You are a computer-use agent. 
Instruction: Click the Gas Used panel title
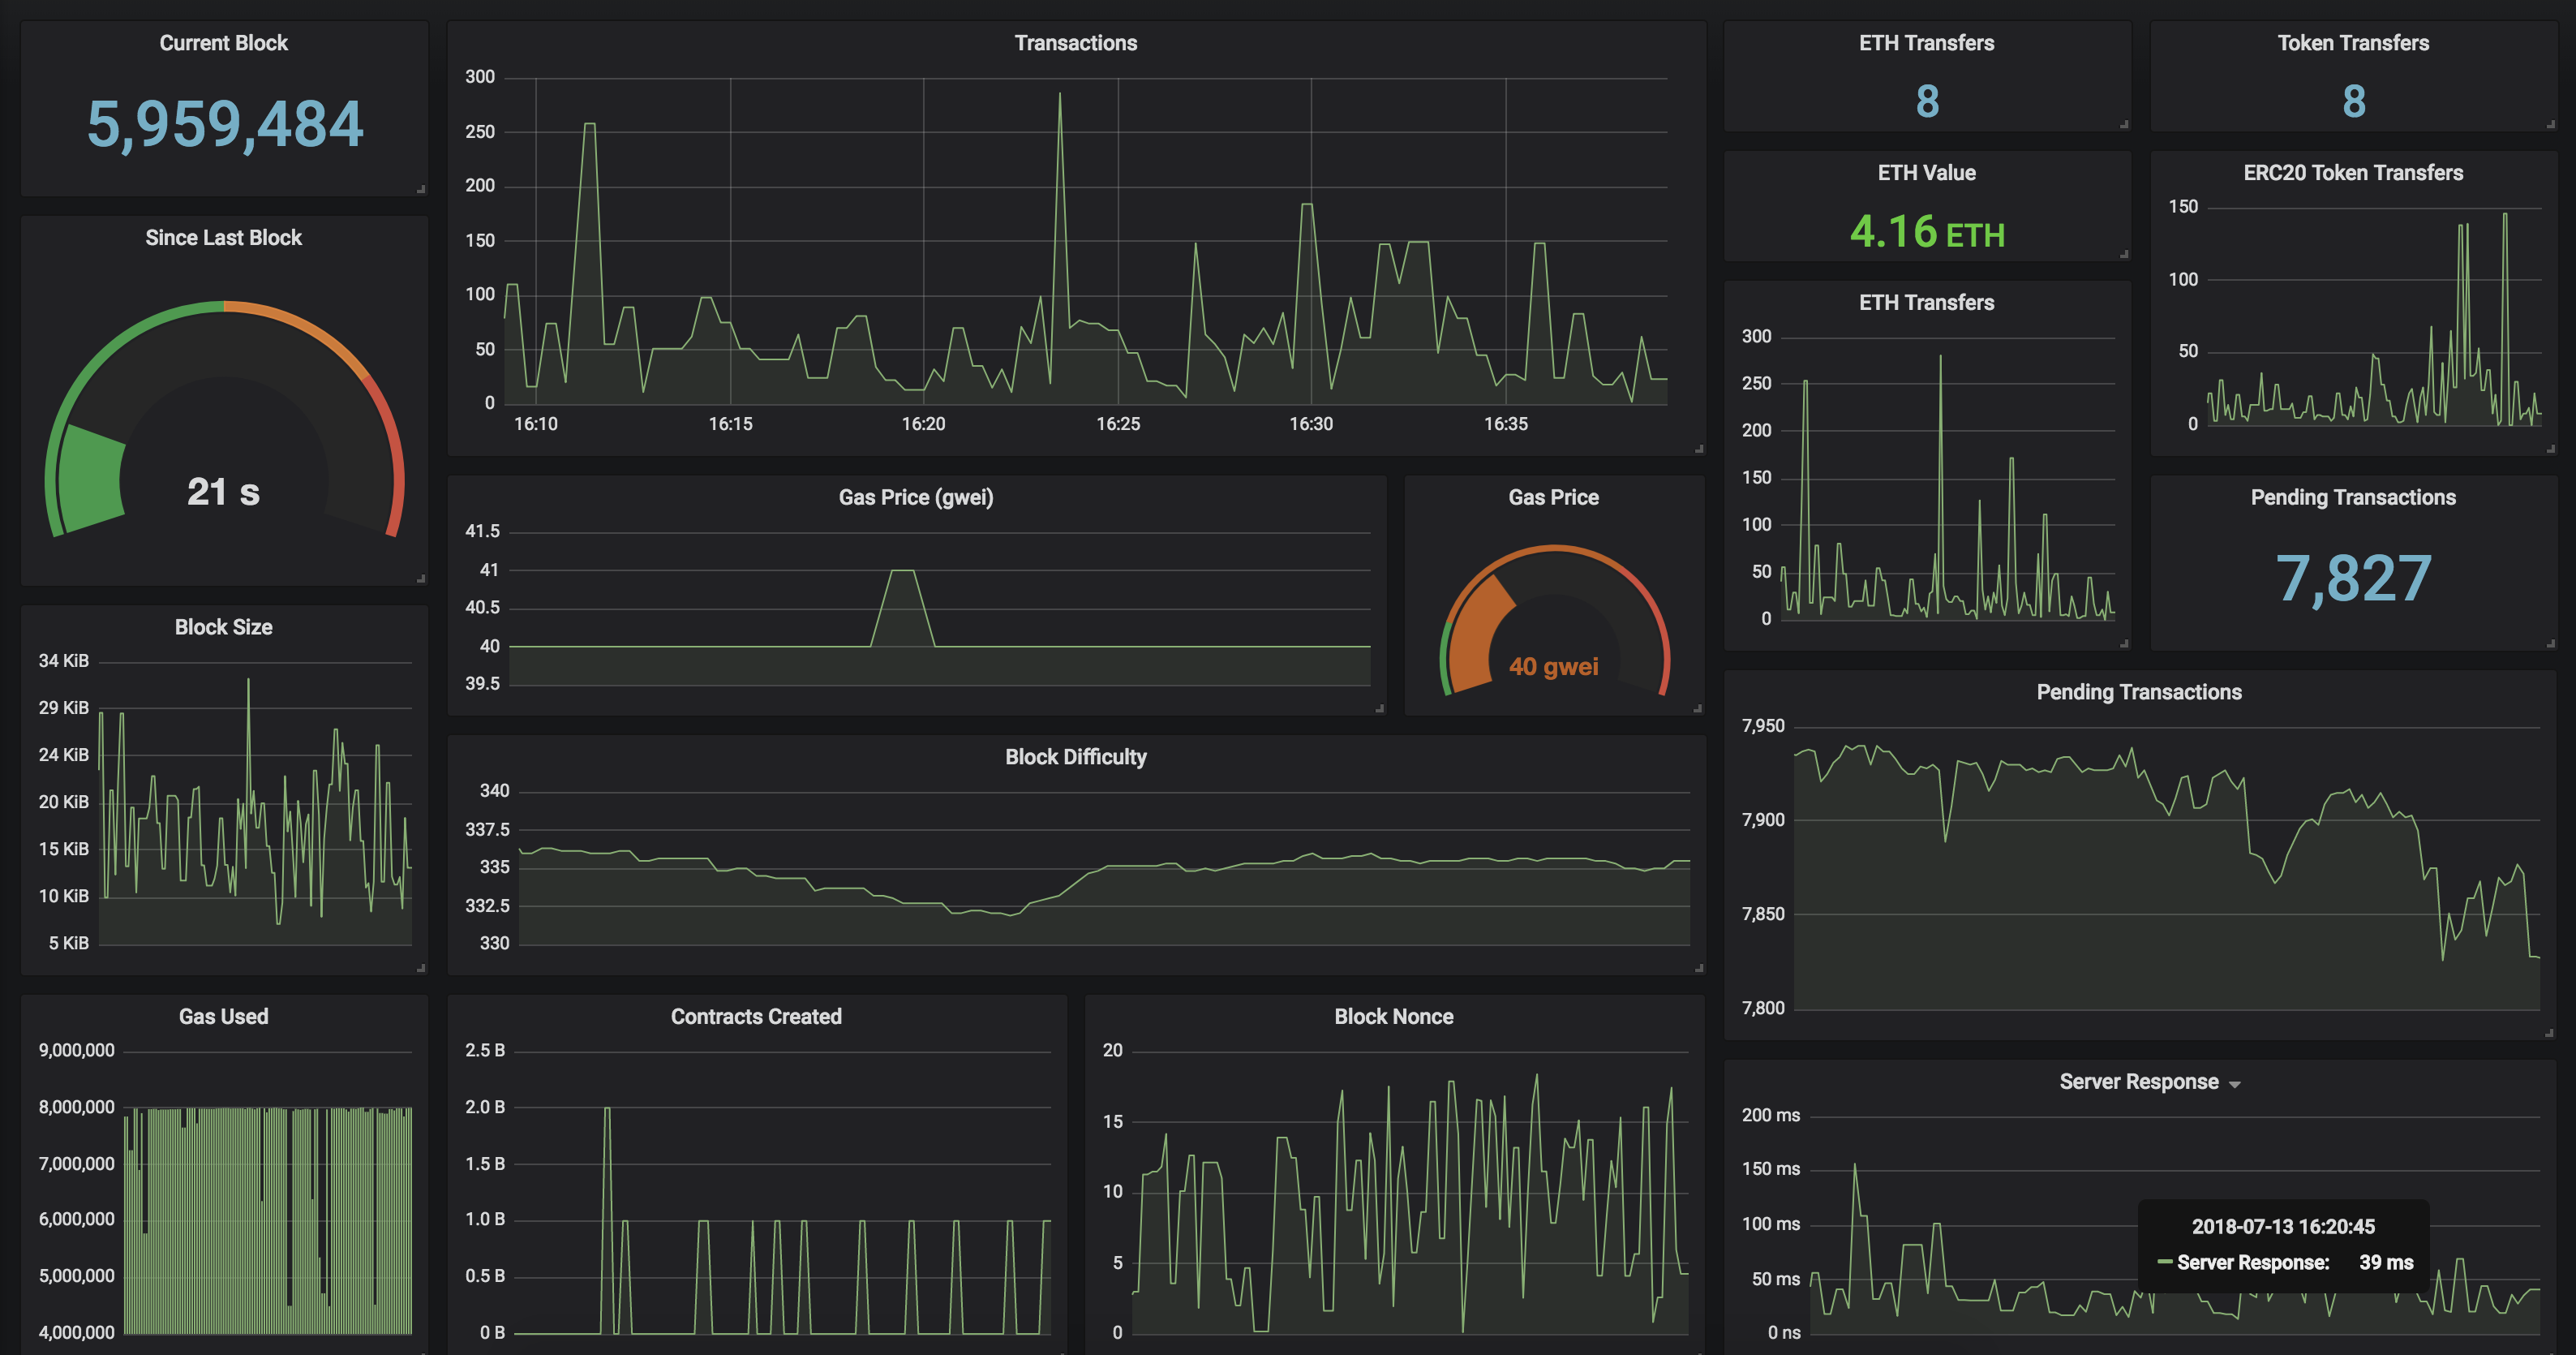(223, 1016)
